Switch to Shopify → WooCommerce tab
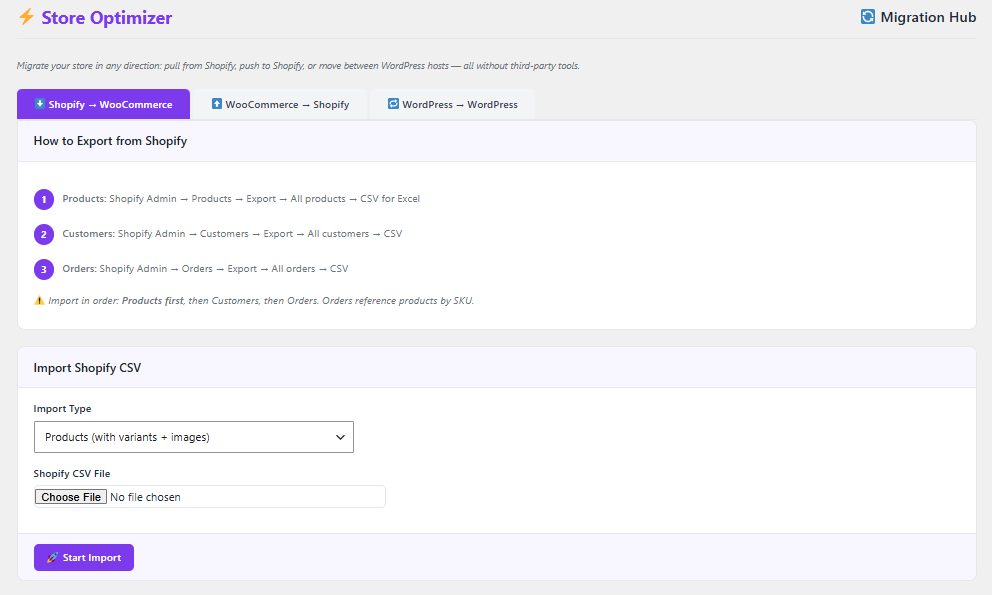Image resolution: width=992 pixels, height=595 pixels. 103,104
